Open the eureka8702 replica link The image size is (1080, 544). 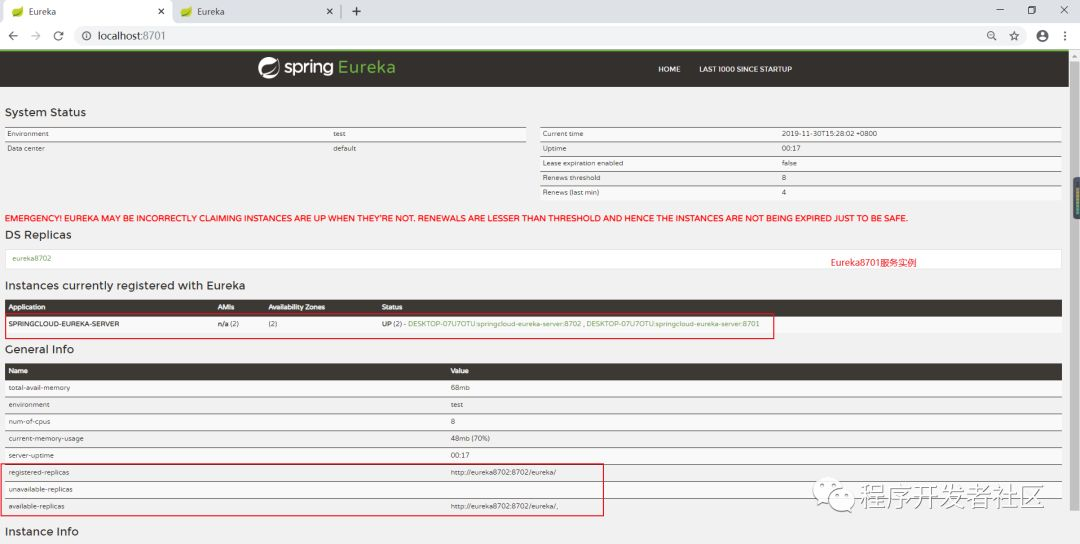[x=32, y=258]
